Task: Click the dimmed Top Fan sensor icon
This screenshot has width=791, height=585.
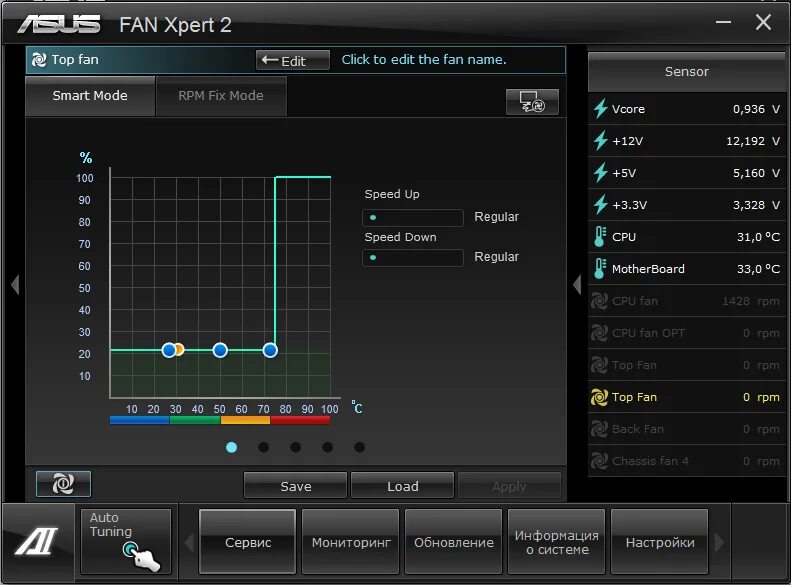Action: point(599,365)
